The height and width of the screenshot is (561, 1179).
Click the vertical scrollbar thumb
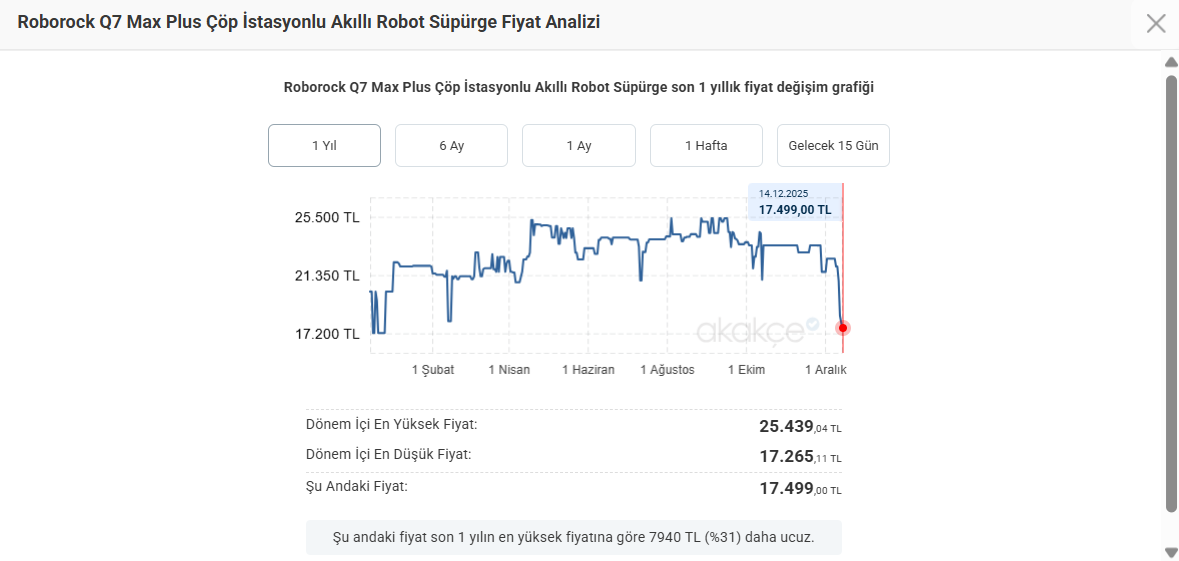[1171, 290]
